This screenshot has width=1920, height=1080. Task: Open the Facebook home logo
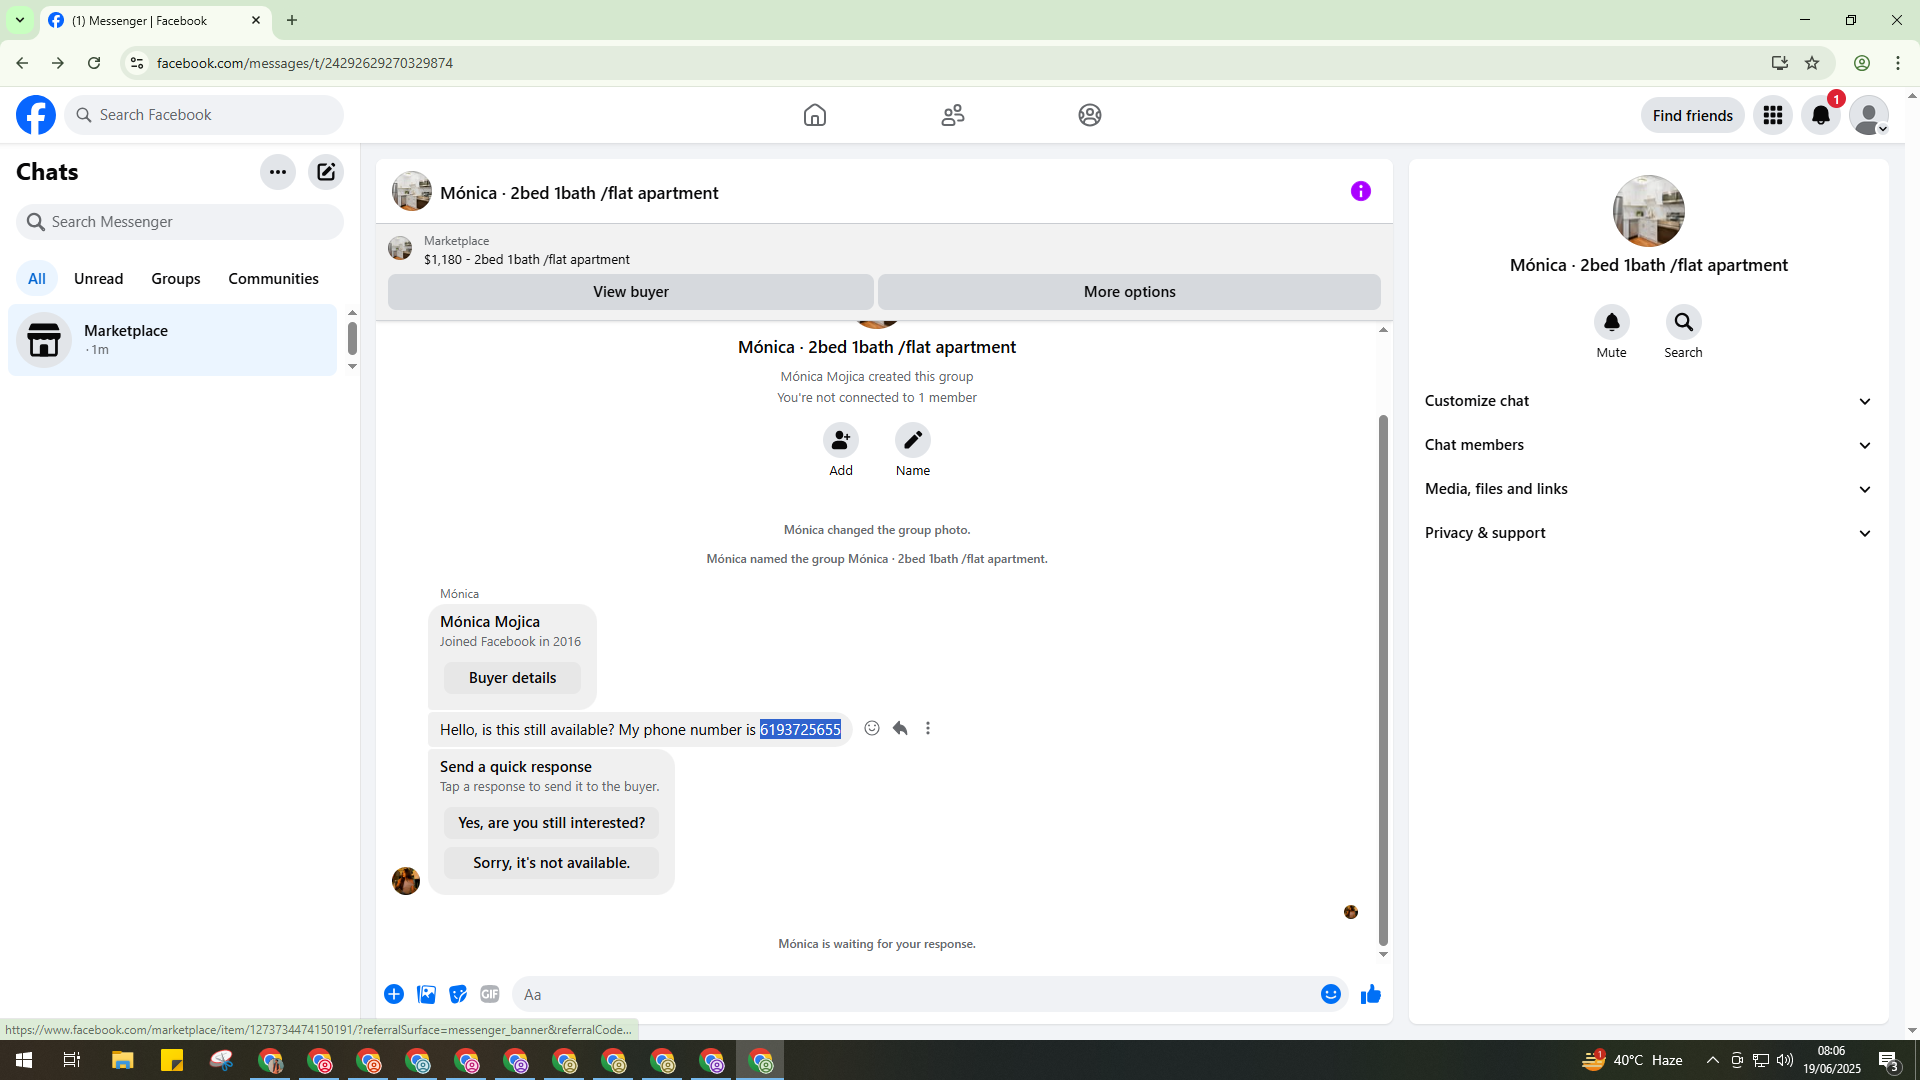tap(36, 115)
